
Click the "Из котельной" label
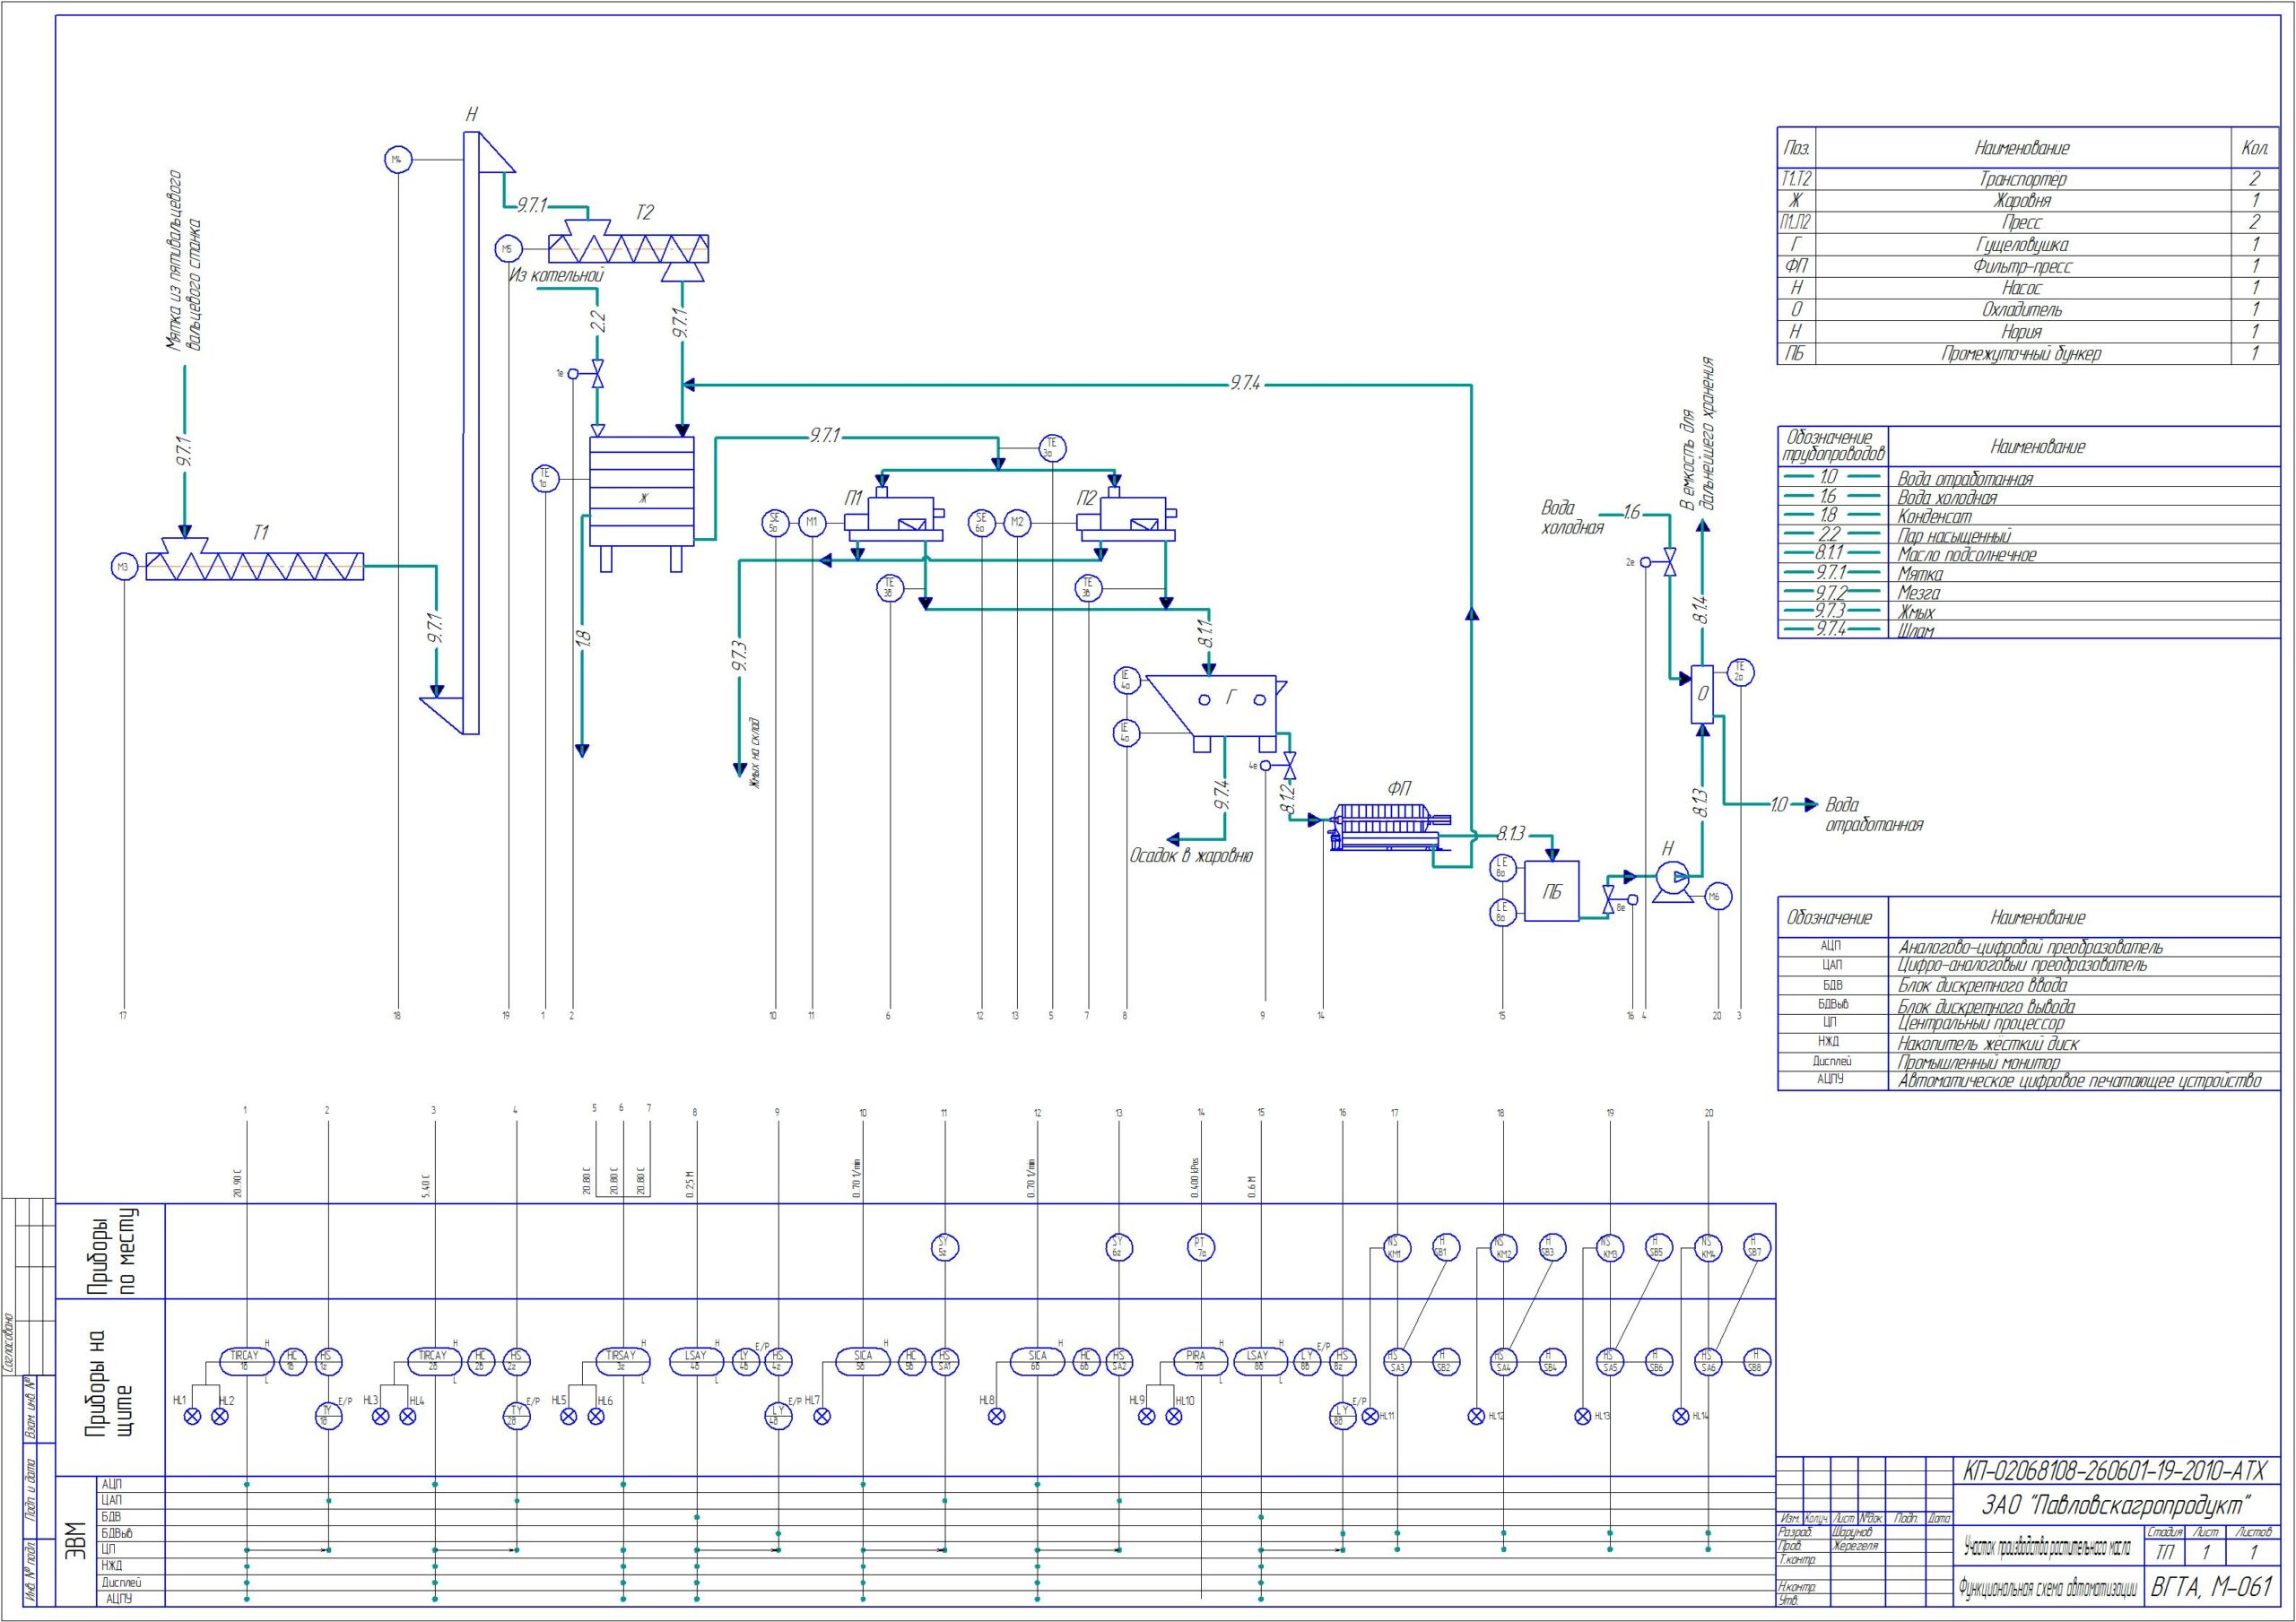557,275
